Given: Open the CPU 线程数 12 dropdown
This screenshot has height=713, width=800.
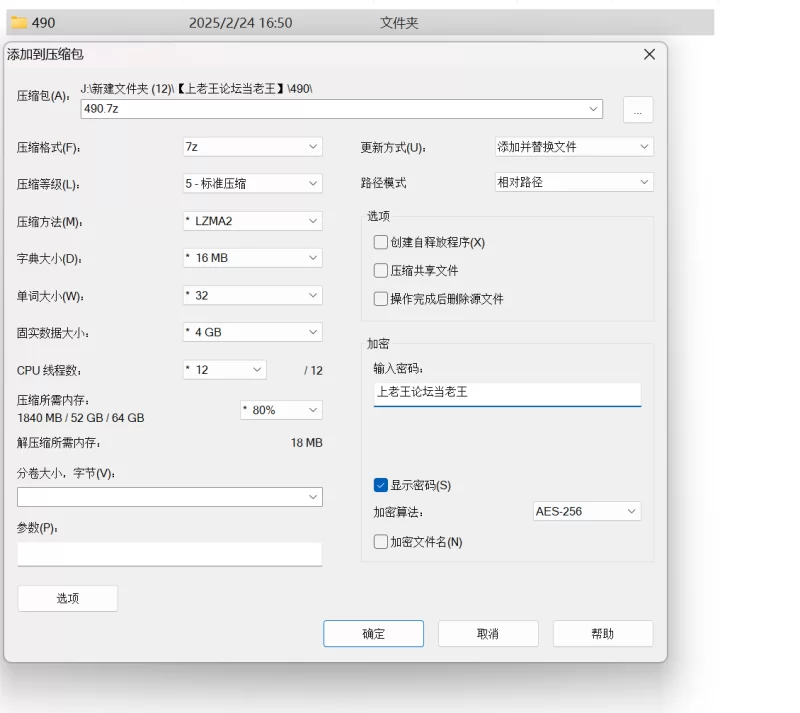Looking at the screenshot, I should pyautogui.click(x=224, y=370).
